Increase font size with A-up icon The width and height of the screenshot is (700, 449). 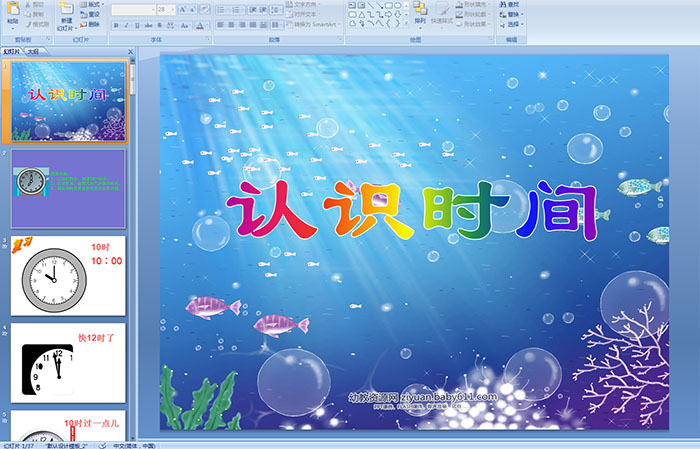(x=183, y=9)
